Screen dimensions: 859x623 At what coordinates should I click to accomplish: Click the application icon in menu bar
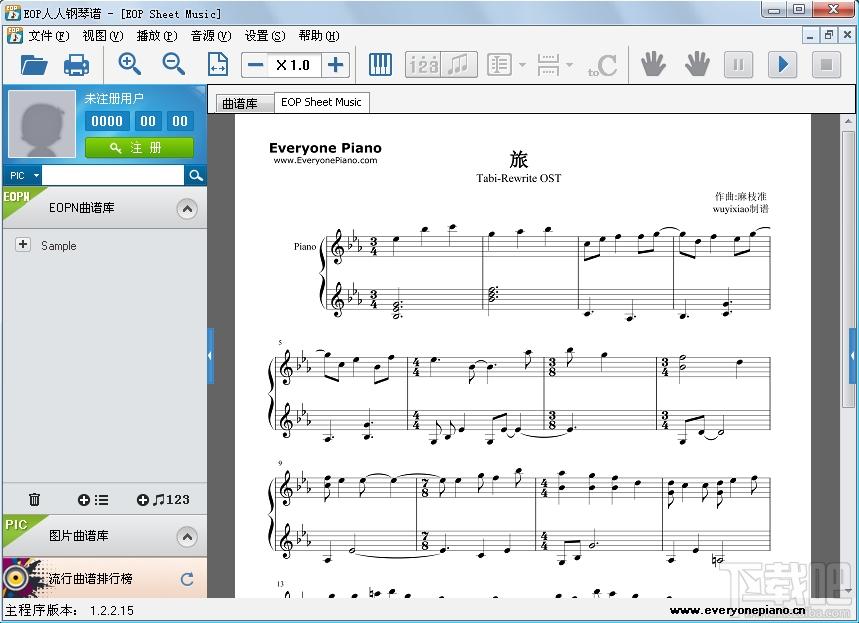click(14, 35)
